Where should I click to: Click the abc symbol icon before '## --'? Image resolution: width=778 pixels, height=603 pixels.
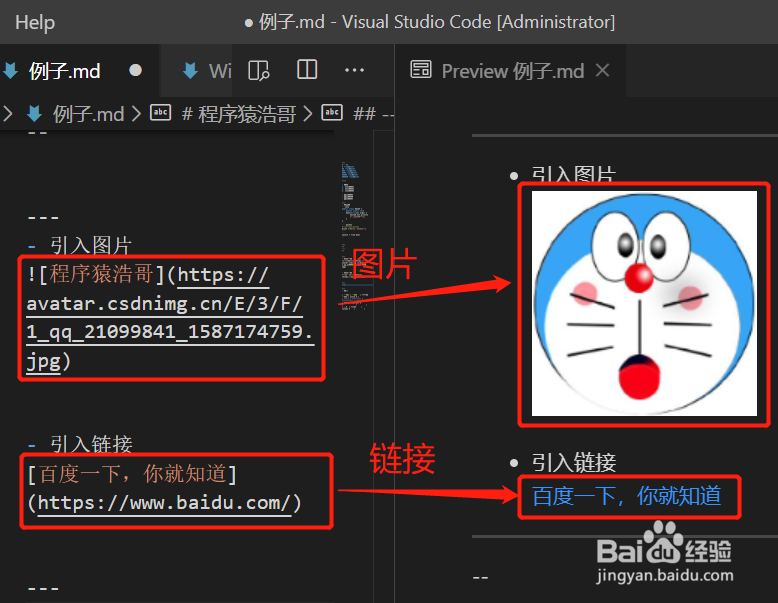[x=332, y=113]
